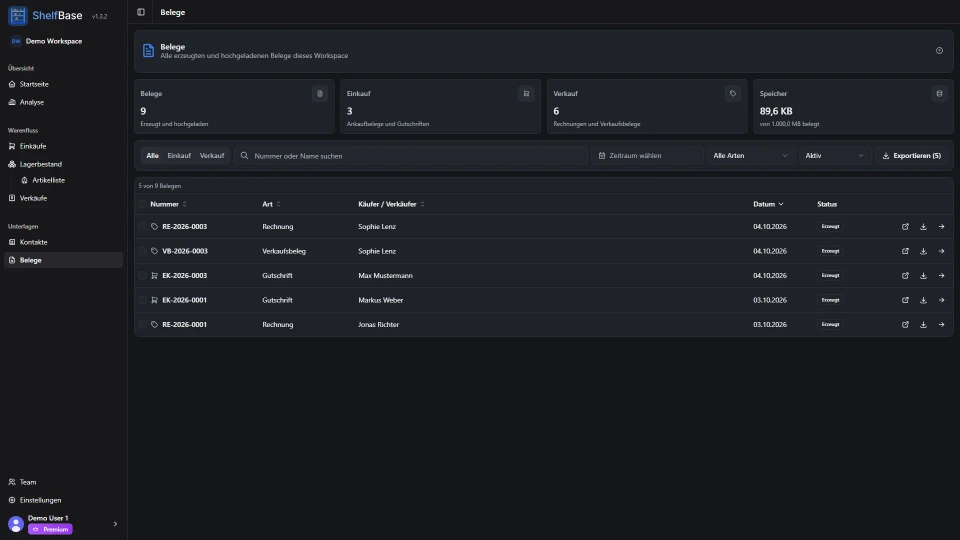The width and height of the screenshot is (960, 540).
Task: Download receipt RE-2026-0003
Action: (923, 227)
